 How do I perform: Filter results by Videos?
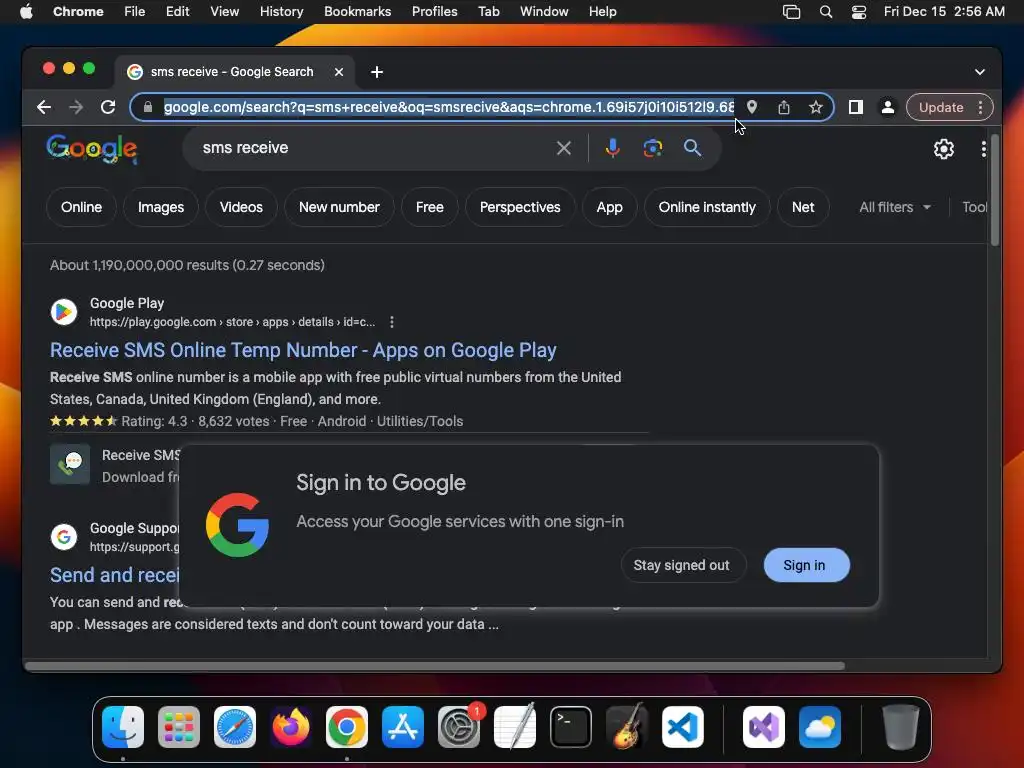[x=241, y=208]
